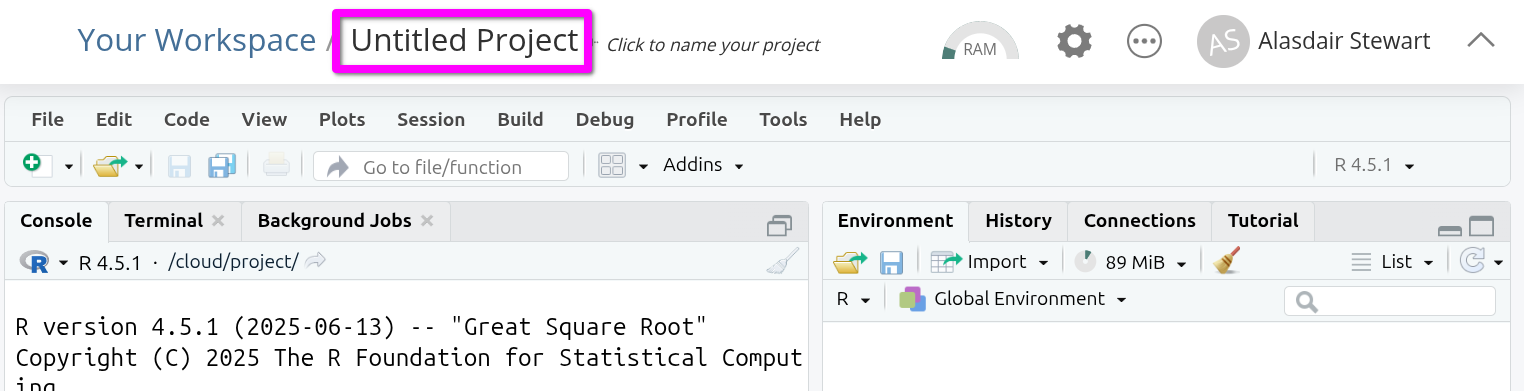This screenshot has width=1524, height=391.
Task: Go to Your Workspace link
Action: tap(197, 41)
